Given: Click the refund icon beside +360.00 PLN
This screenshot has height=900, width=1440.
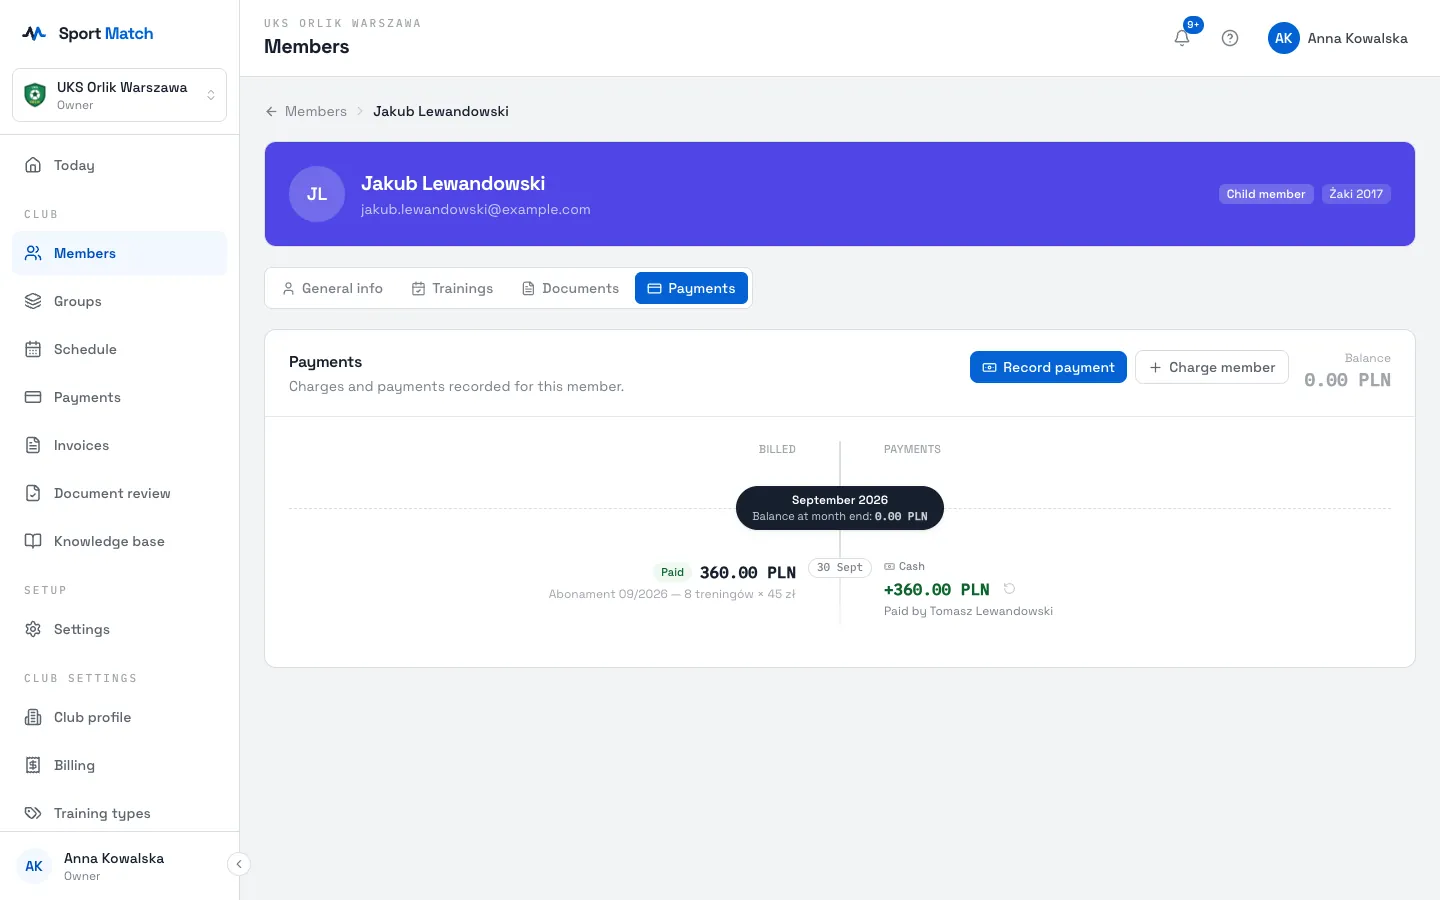Looking at the screenshot, I should tap(1009, 589).
